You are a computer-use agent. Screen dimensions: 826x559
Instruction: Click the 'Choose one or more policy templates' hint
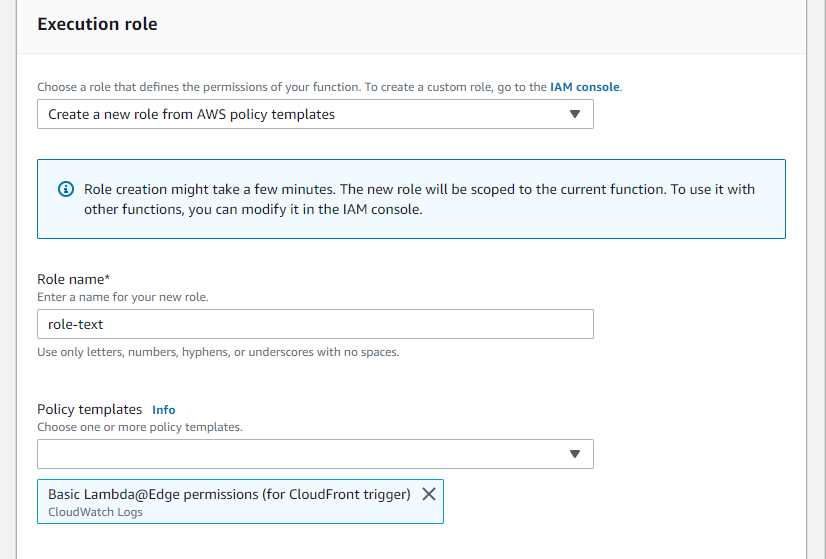[140, 427]
